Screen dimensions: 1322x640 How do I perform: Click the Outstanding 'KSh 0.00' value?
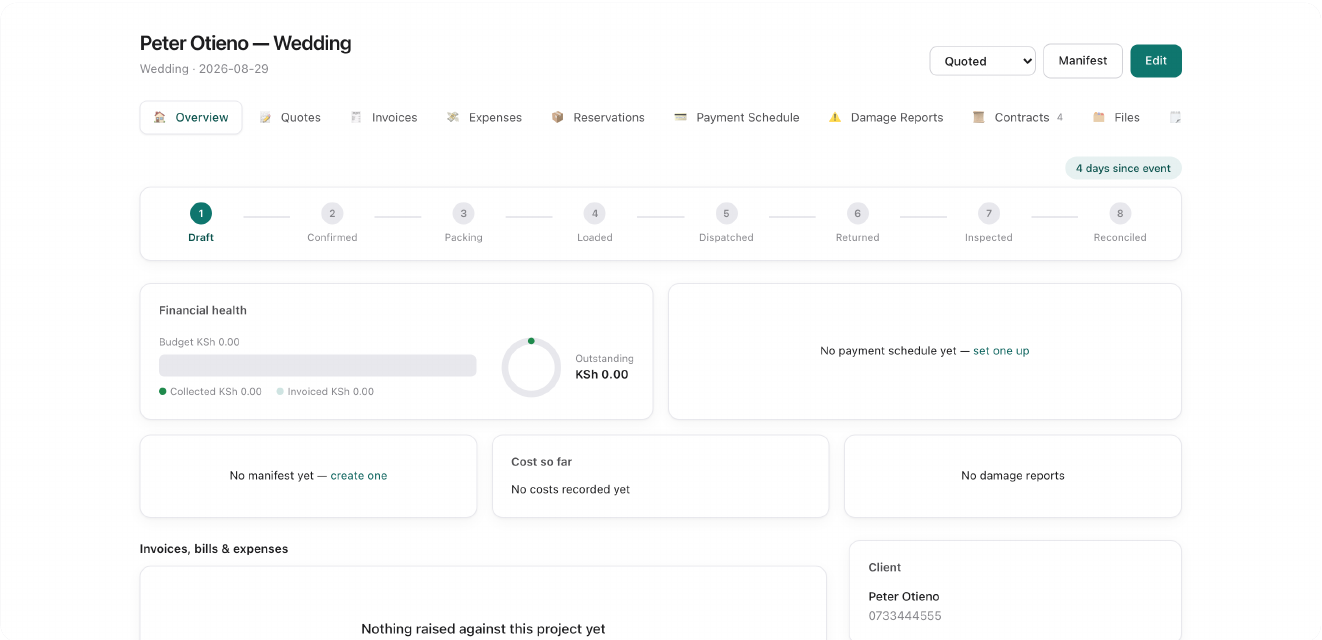(602, 375)
